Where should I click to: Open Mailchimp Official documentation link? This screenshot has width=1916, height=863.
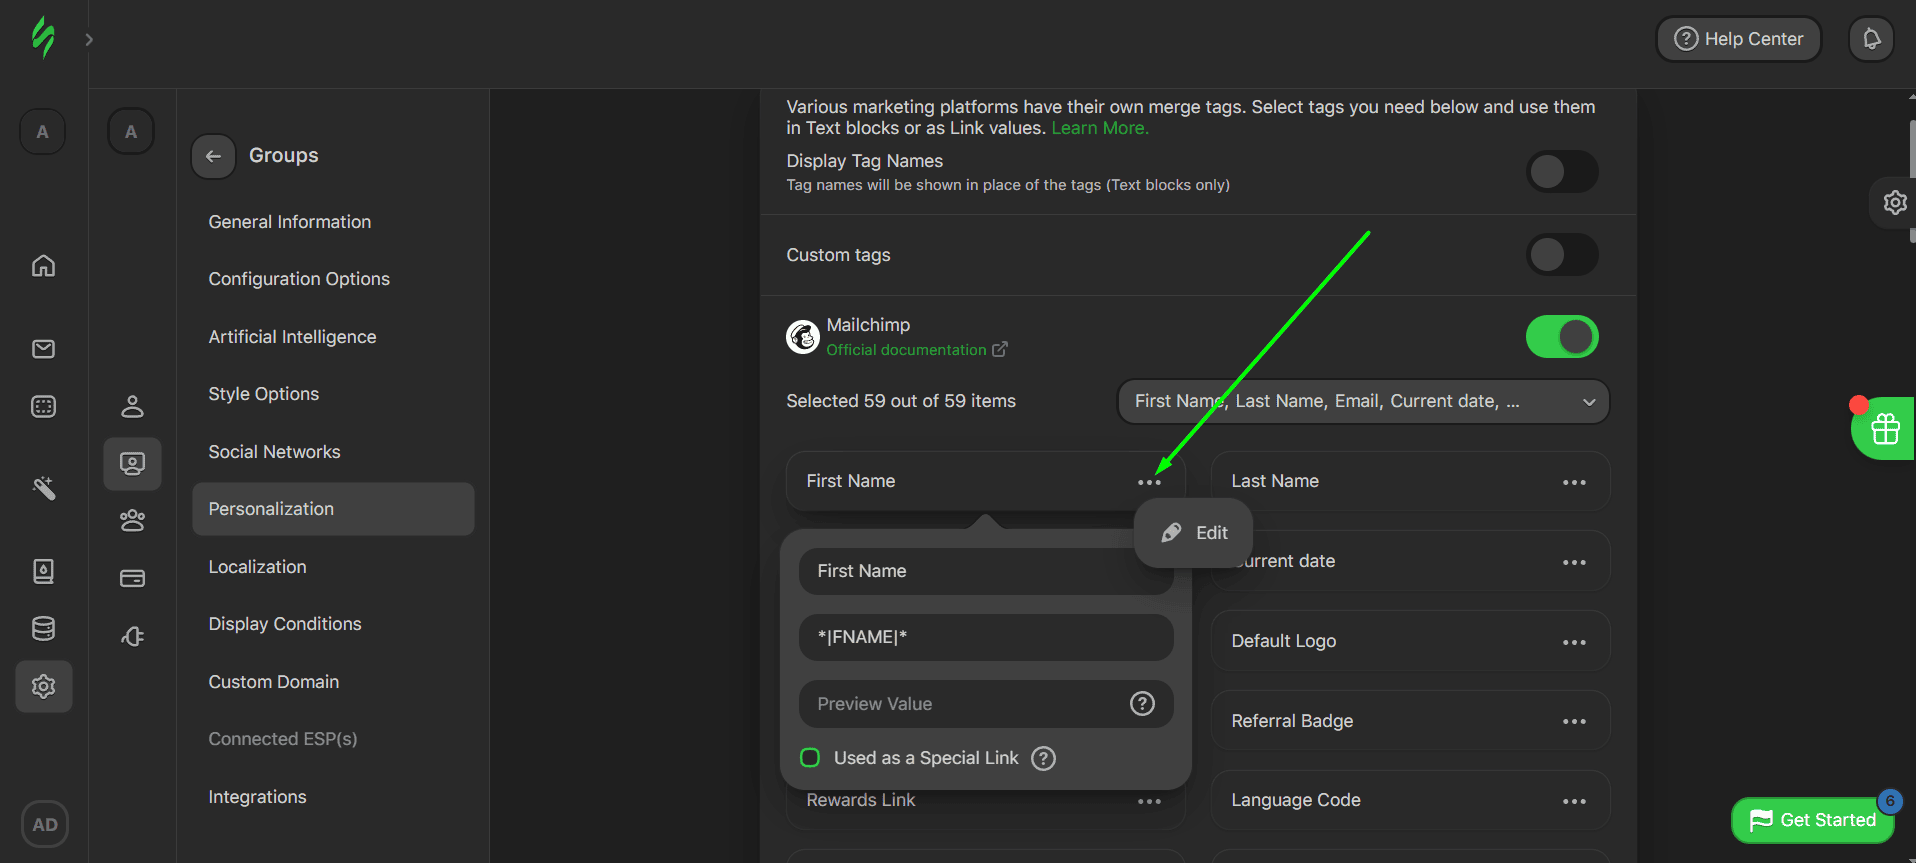point(916,350)
